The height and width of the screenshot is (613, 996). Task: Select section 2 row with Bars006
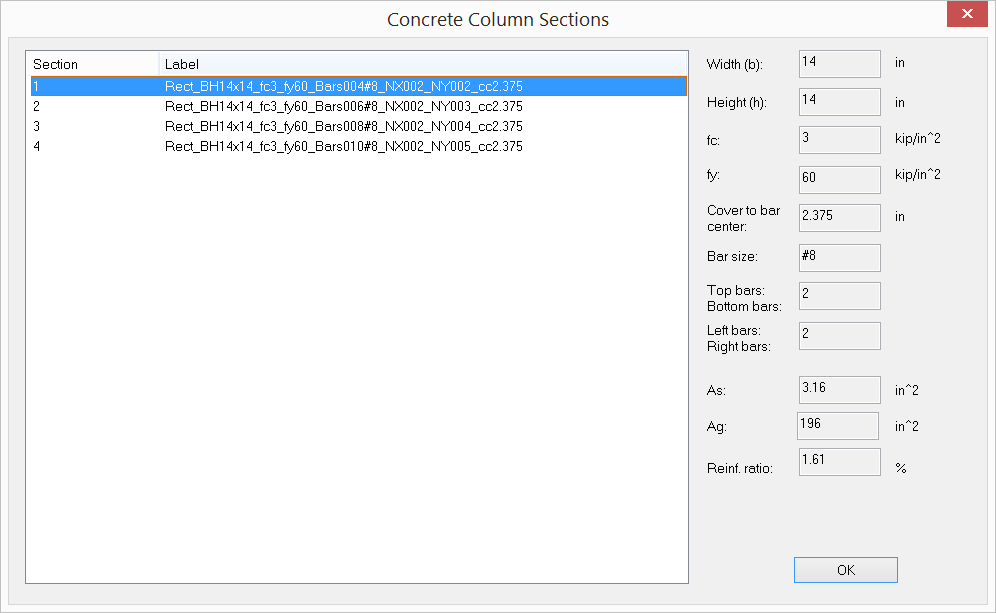click(343, 106)
